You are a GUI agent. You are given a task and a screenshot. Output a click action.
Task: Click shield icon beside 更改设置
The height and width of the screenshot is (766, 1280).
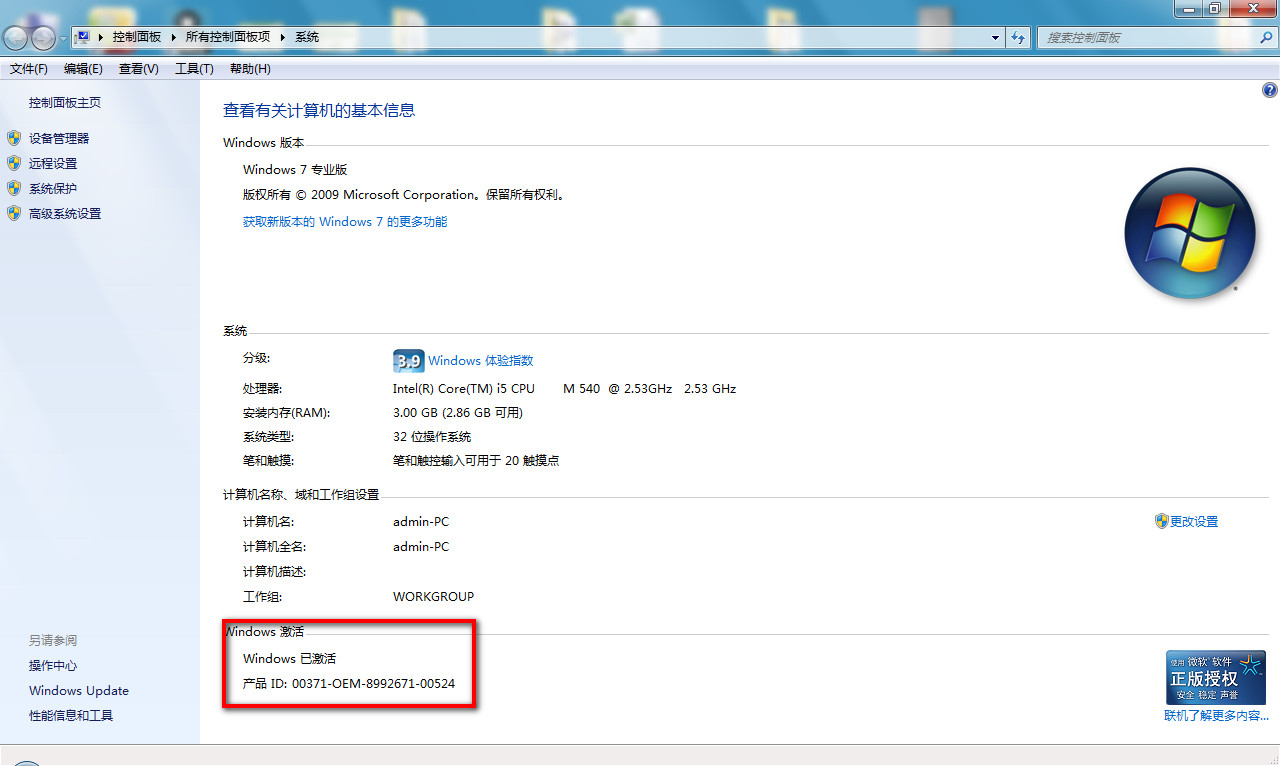[1161, 521]
